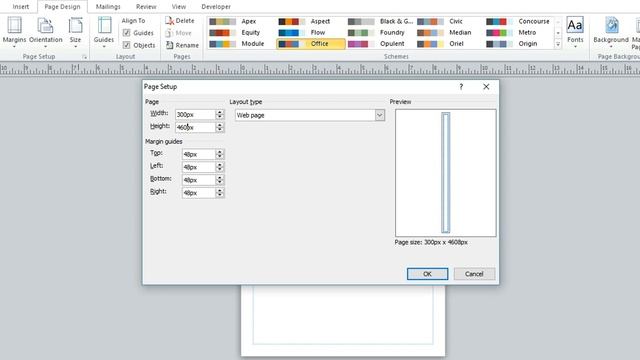This screenshot has width=640, height=360.
Task: Switch to the Review tab
Action: click(x=146, y=7)
